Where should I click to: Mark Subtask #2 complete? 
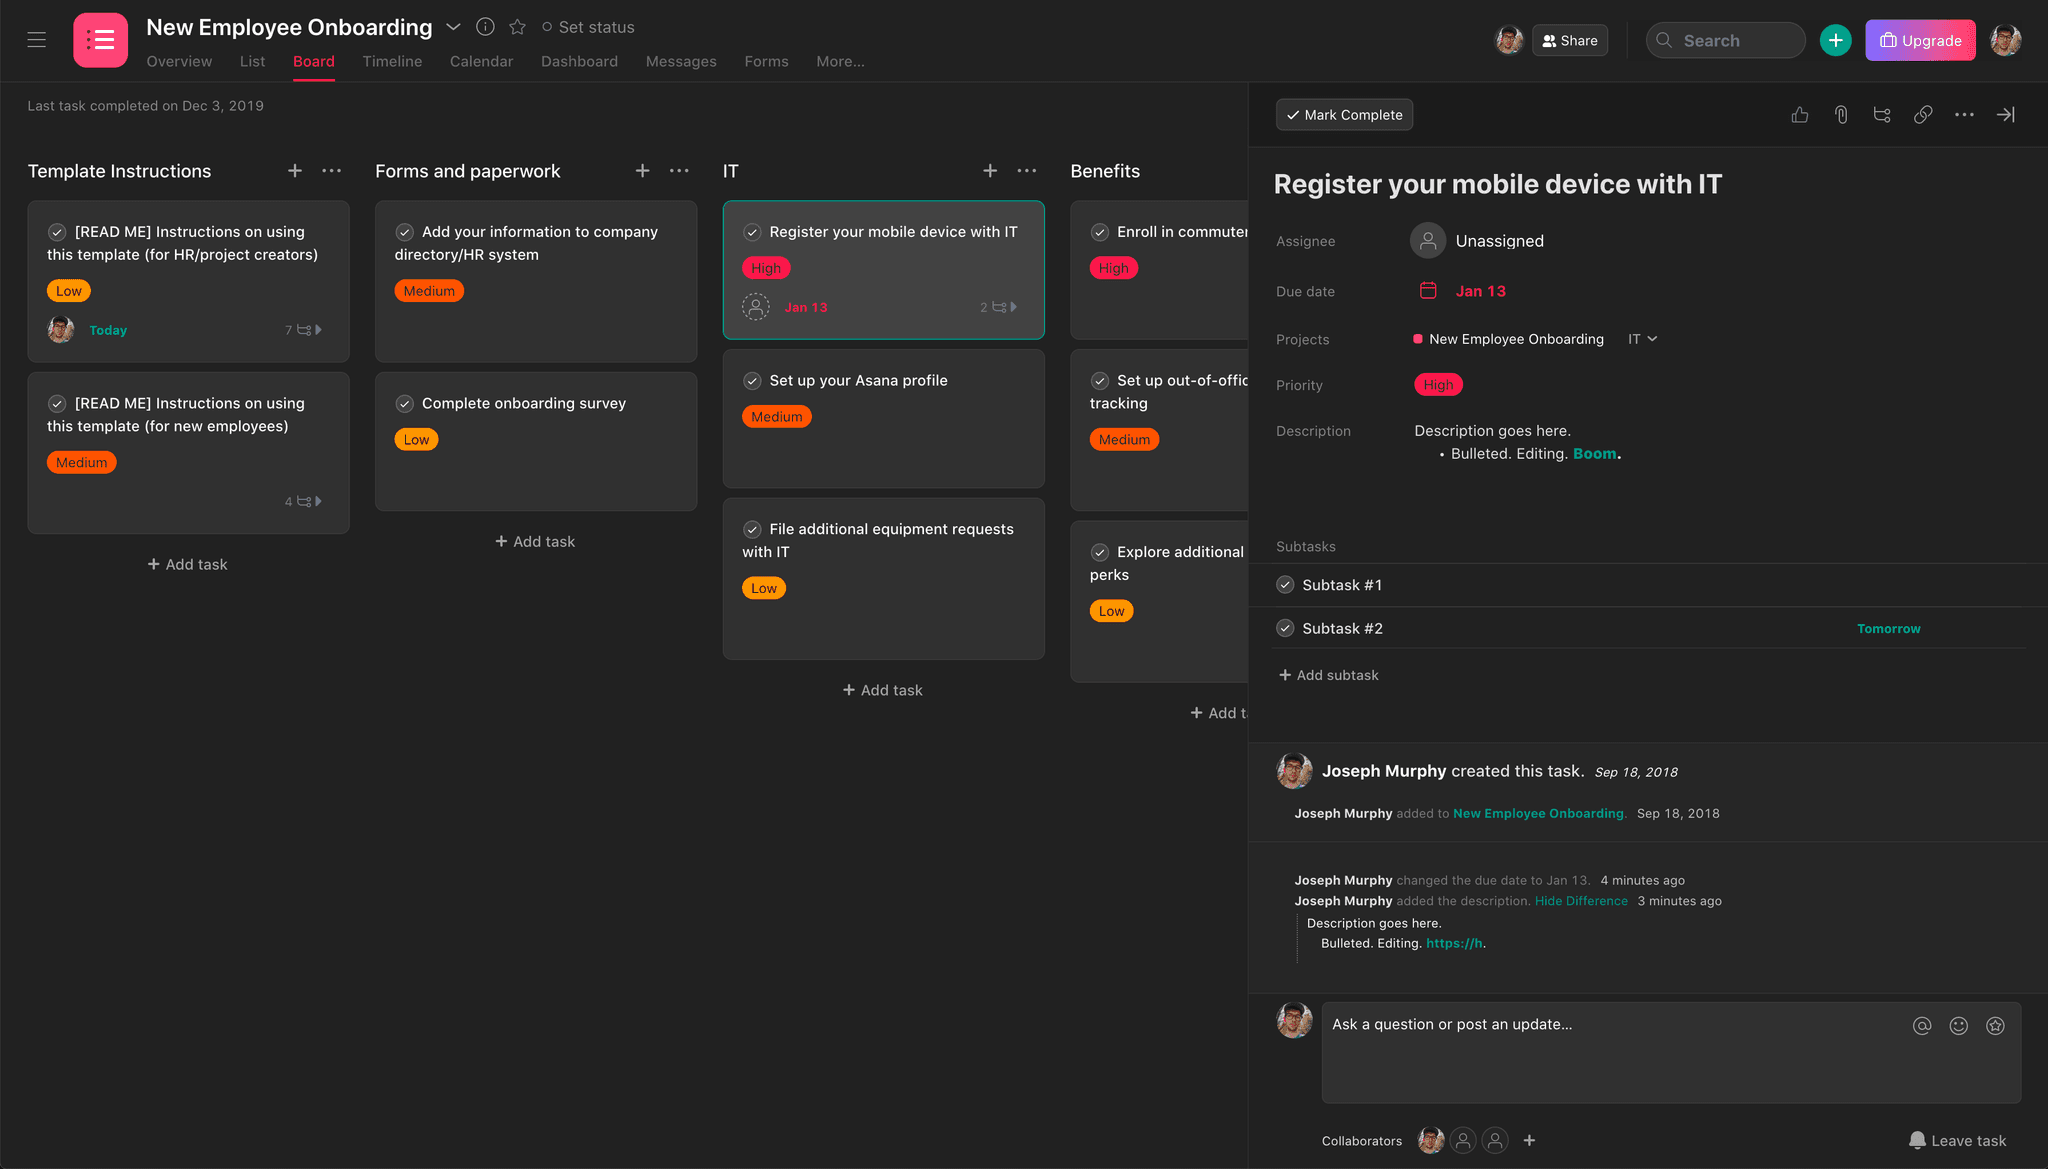coord(1285,628)
